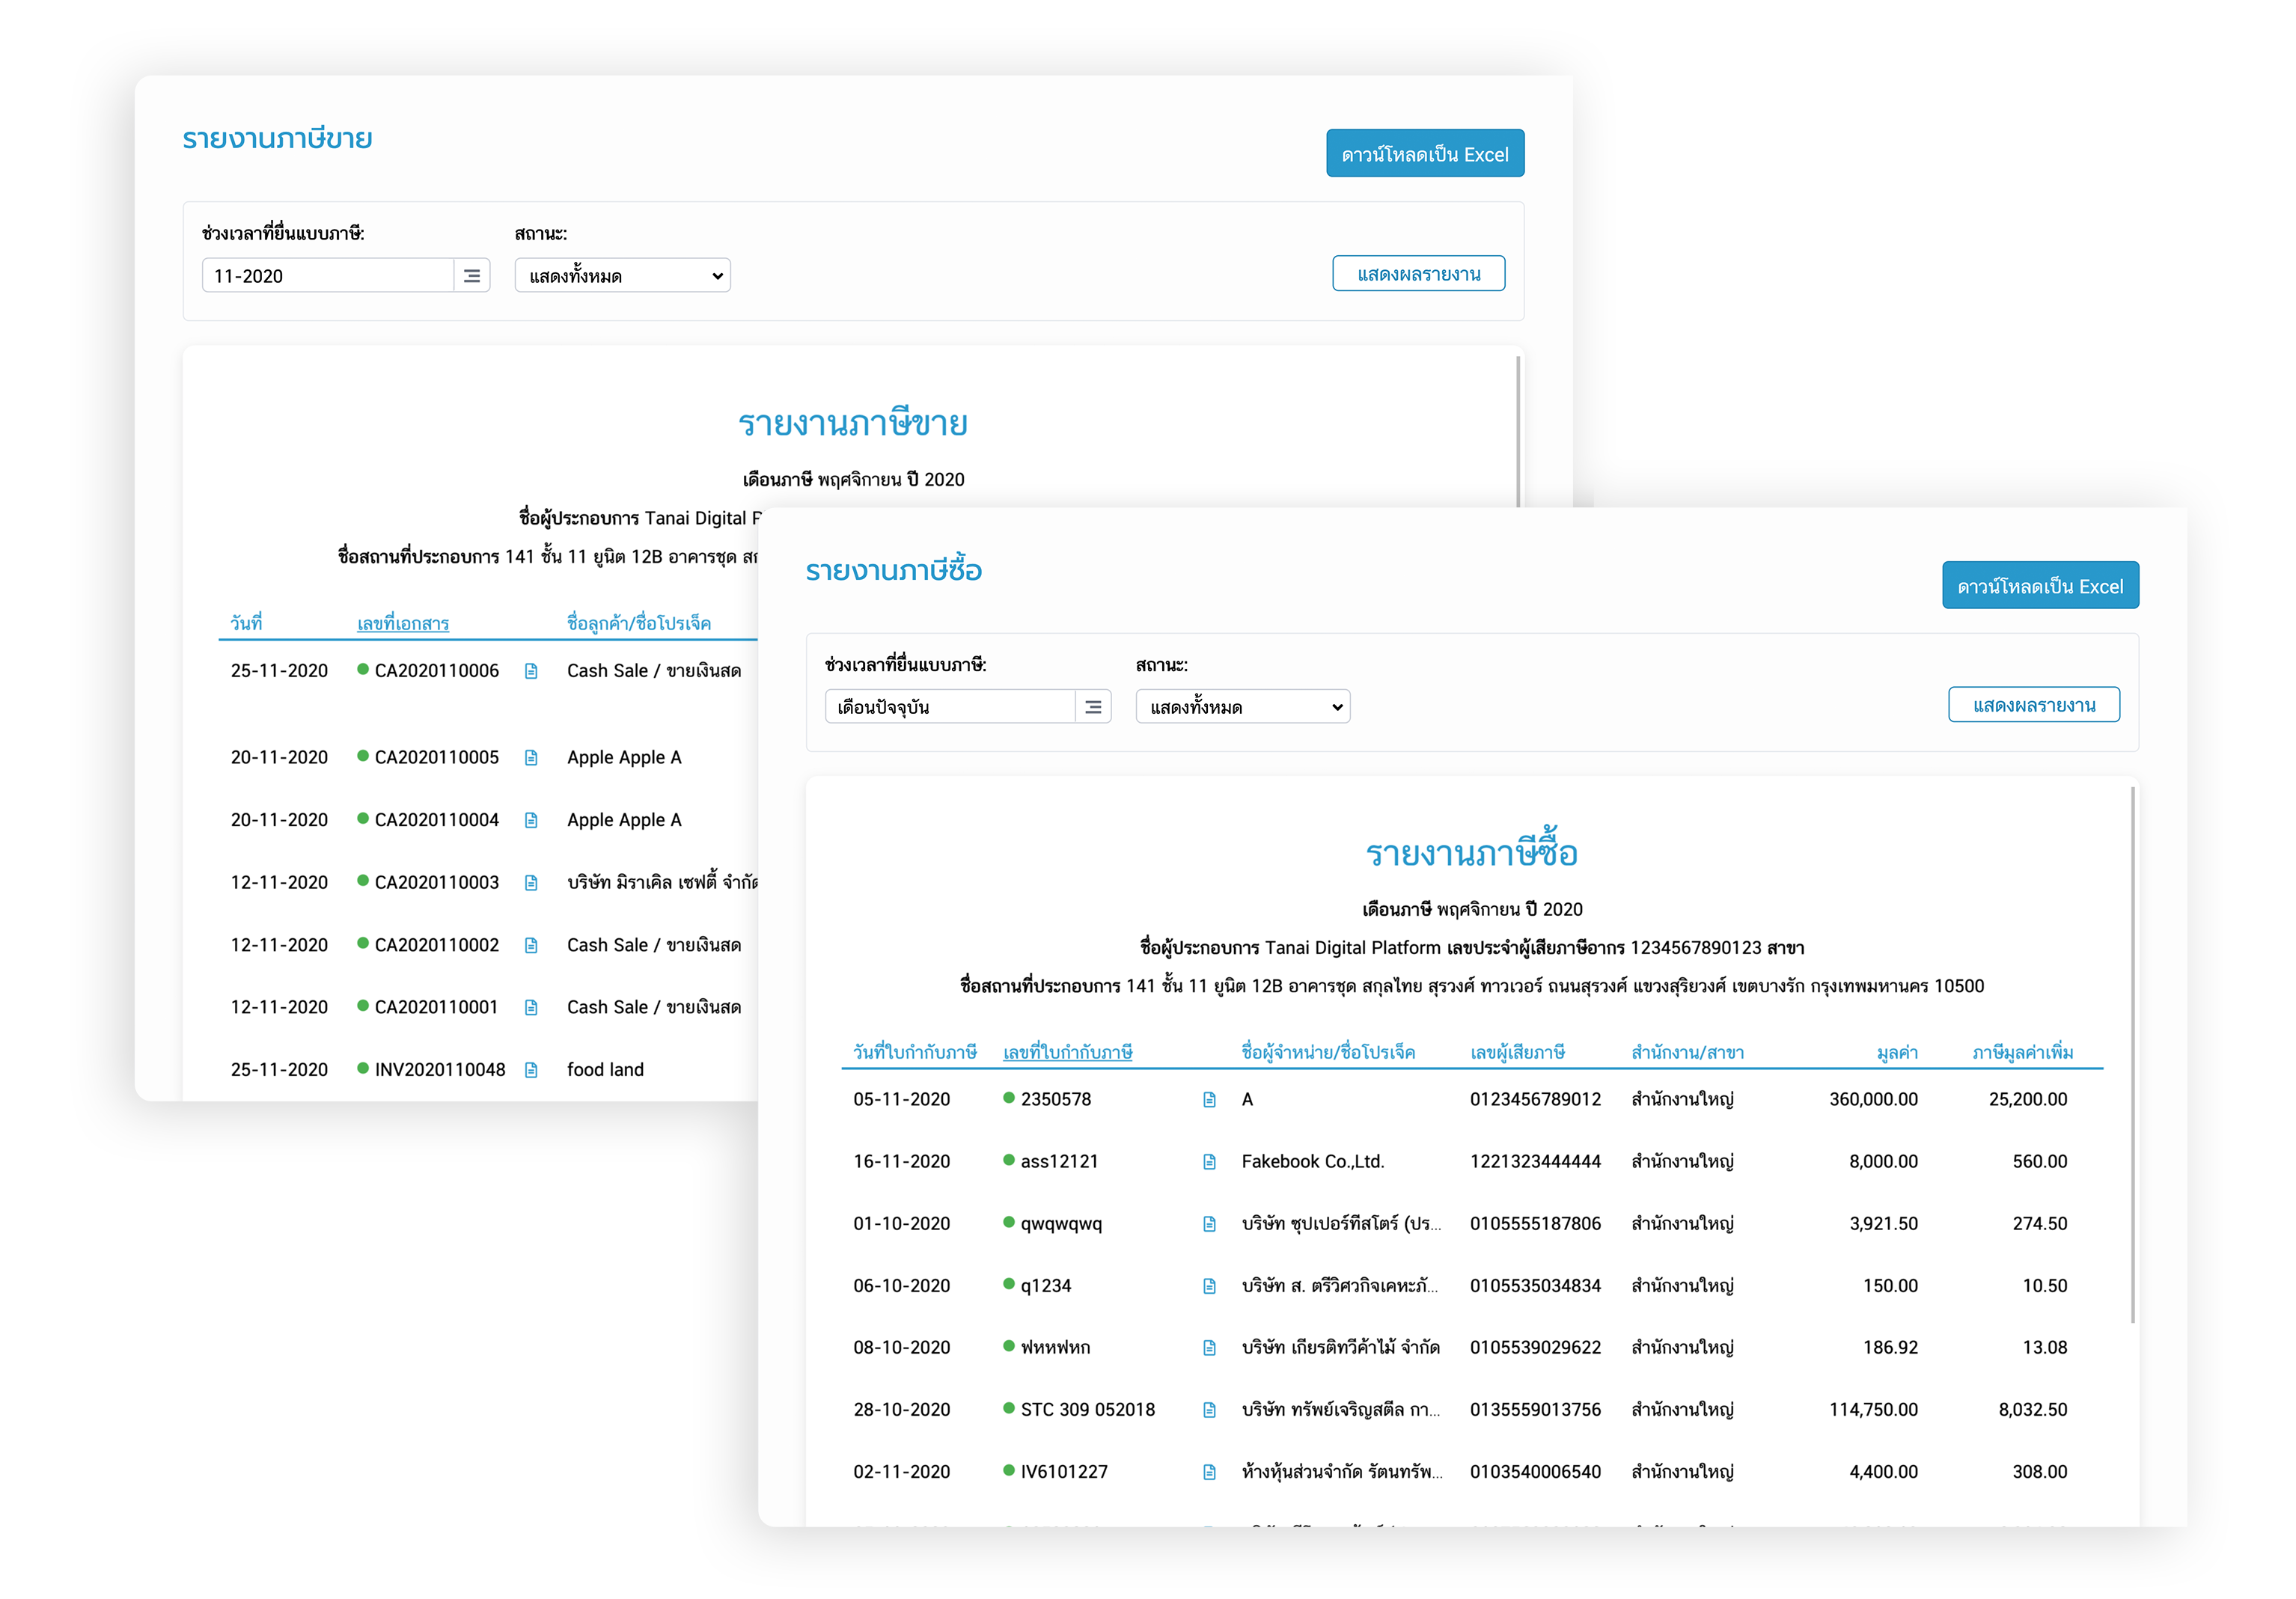Open document icon for invoice 2350578

(1209, 1100)
